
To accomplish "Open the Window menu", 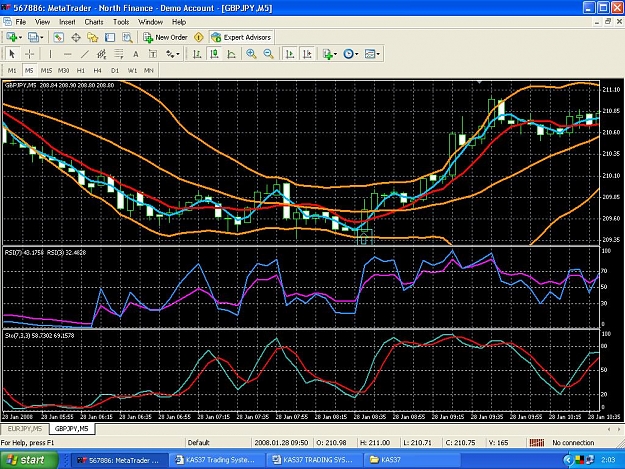I will (150, 22).
